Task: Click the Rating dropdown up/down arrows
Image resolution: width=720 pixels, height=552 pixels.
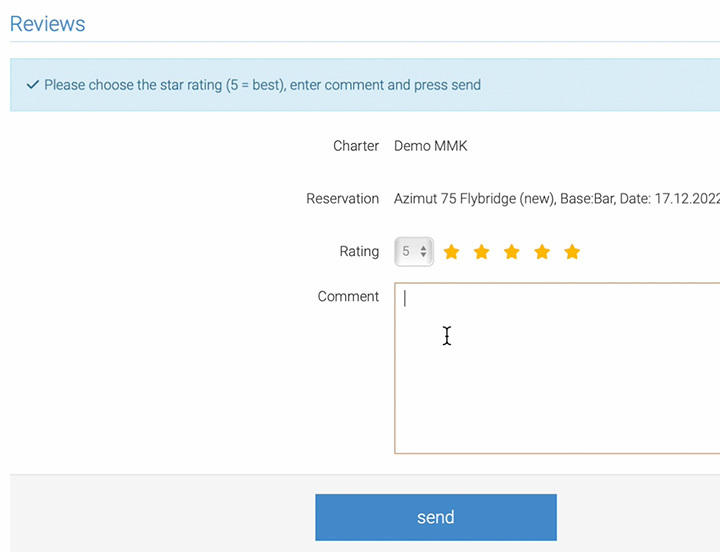Action: (x=423, y=252)
